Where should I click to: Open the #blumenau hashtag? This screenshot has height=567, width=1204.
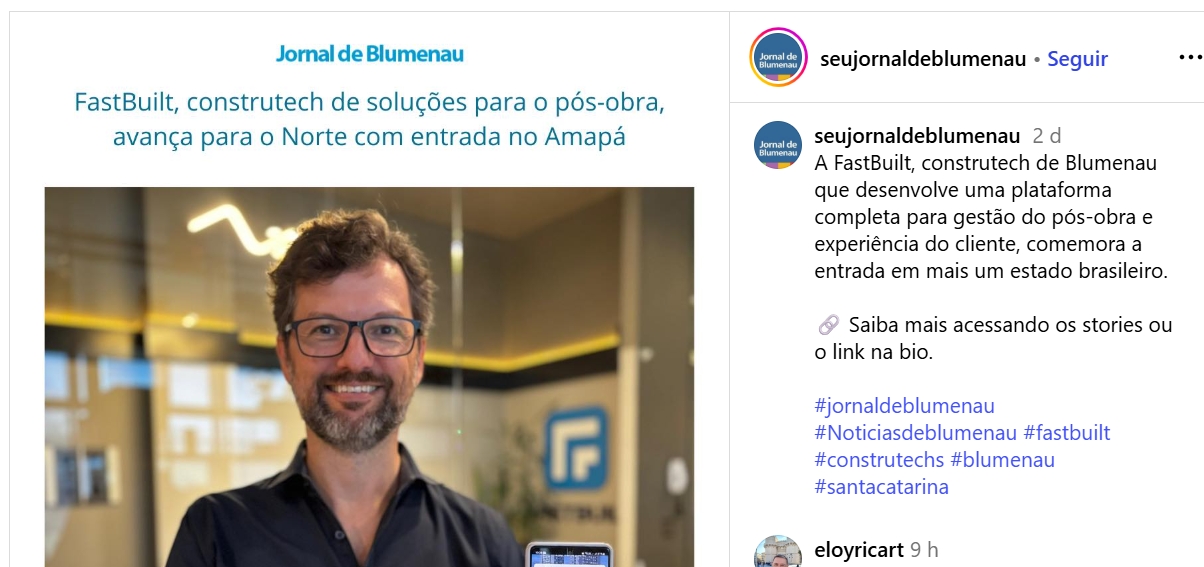tap(1002, 460)
